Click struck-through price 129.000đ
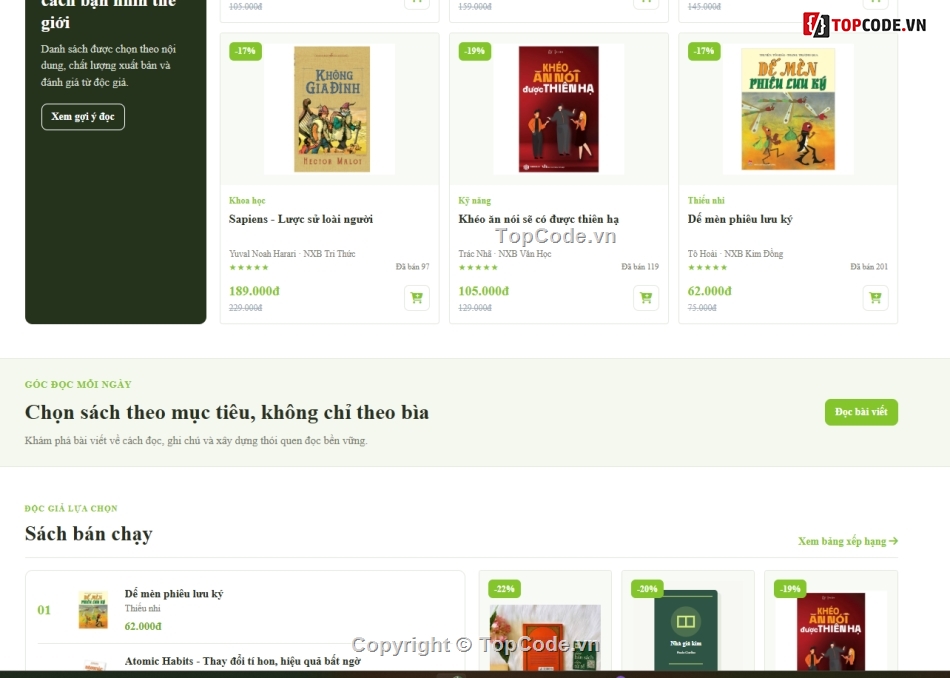Screen dimensions: 950x678 475,308
